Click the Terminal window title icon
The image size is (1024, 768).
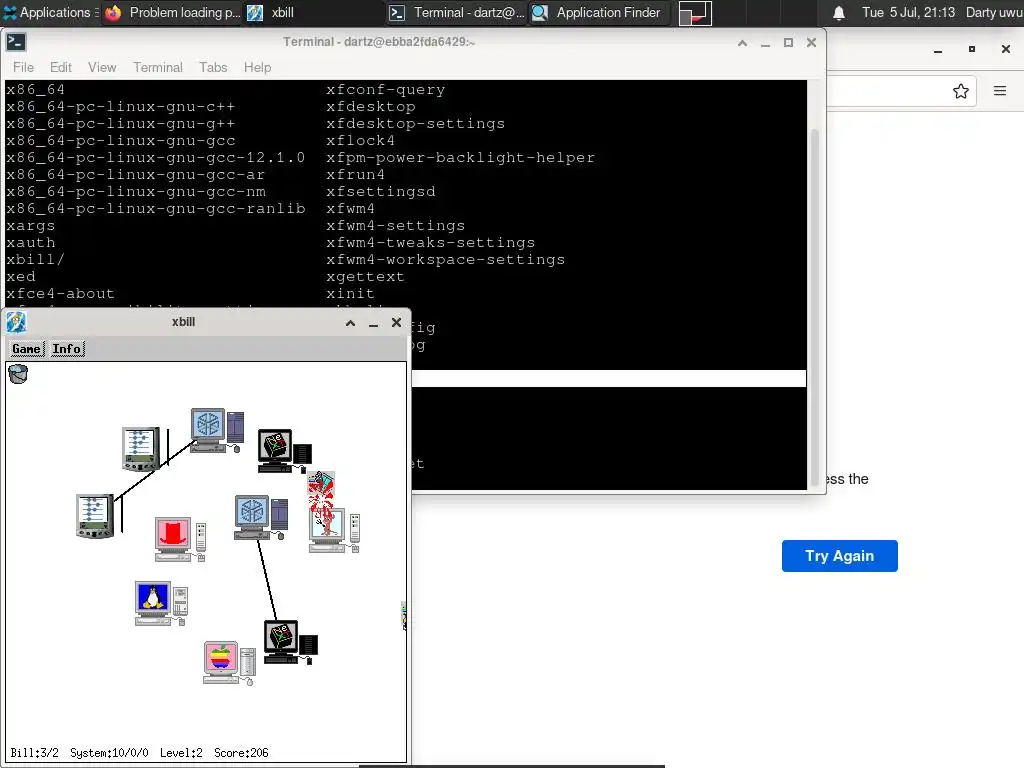pyautogui.click(x=16, y=42)
